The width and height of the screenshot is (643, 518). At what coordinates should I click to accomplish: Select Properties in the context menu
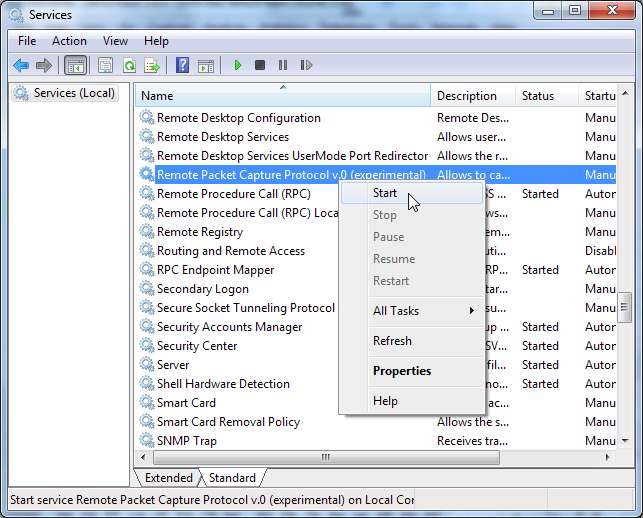point(402,371)
